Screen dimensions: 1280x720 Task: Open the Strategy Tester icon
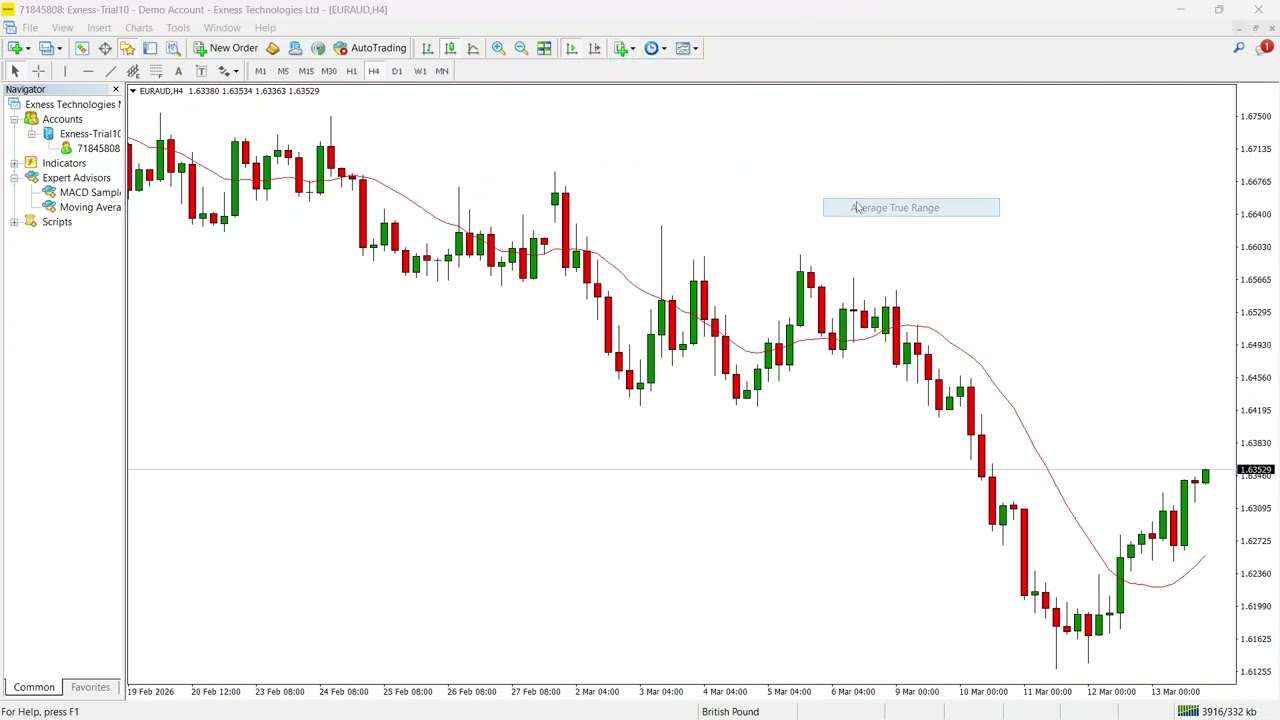point(173,48)
